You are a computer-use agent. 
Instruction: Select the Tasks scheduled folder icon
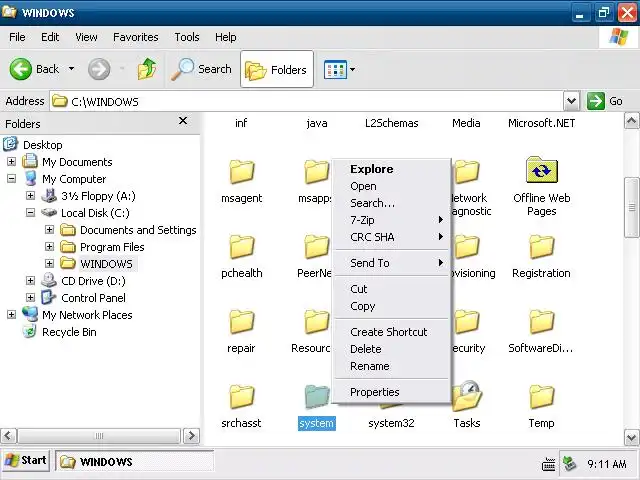(467, 396)
